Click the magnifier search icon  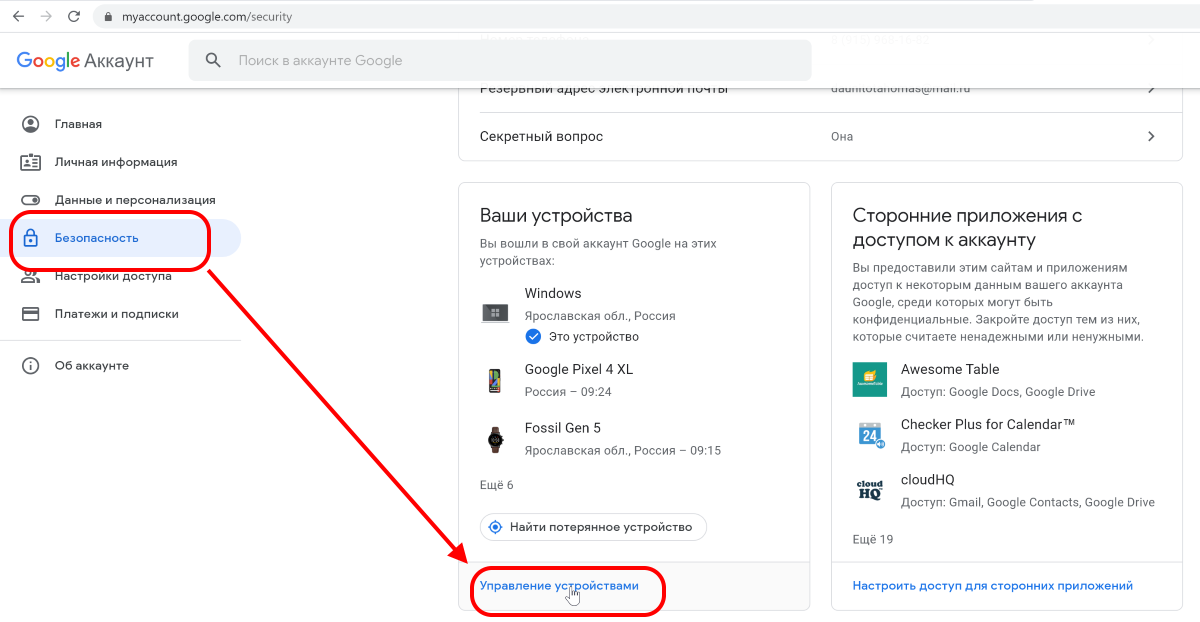213,60
